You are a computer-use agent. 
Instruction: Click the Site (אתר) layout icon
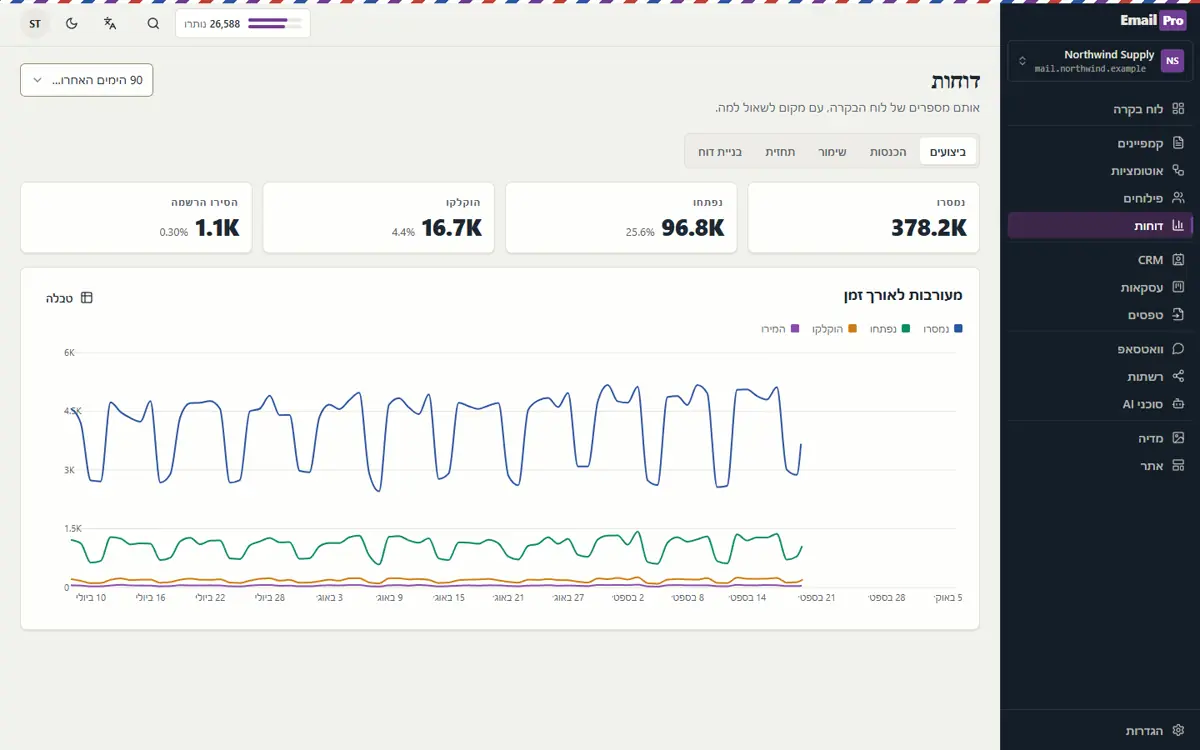tap(1178, 466)
